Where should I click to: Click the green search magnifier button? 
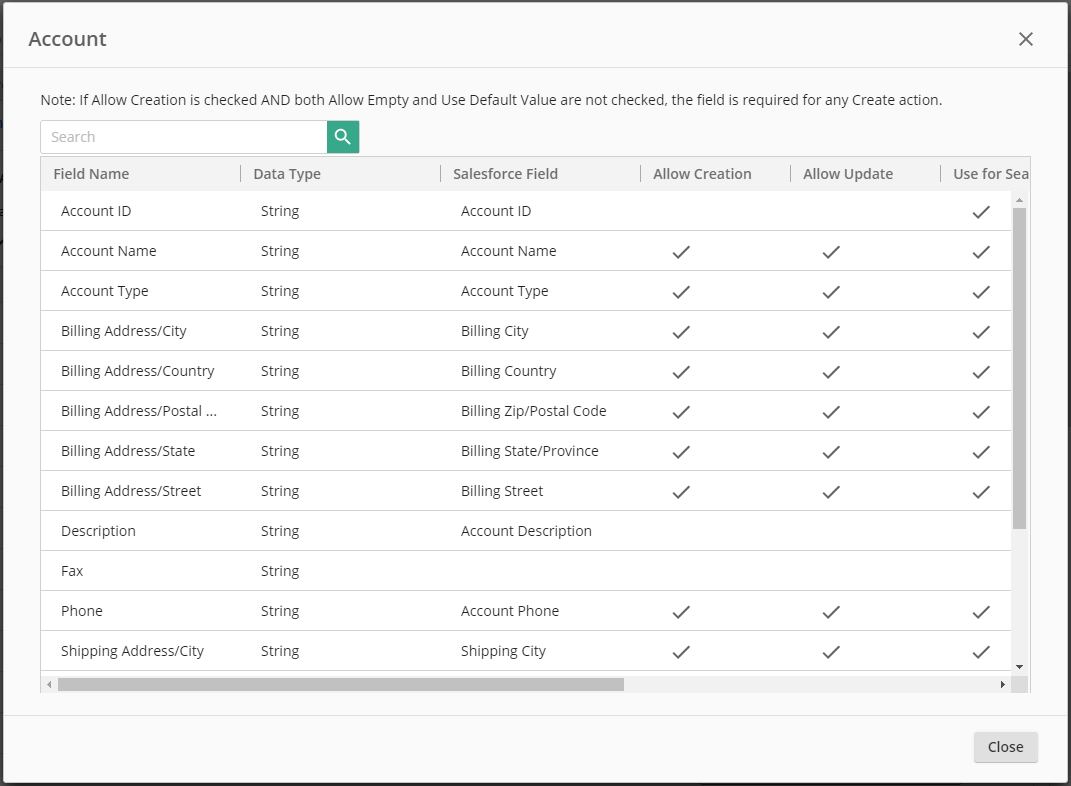point(343,137)
